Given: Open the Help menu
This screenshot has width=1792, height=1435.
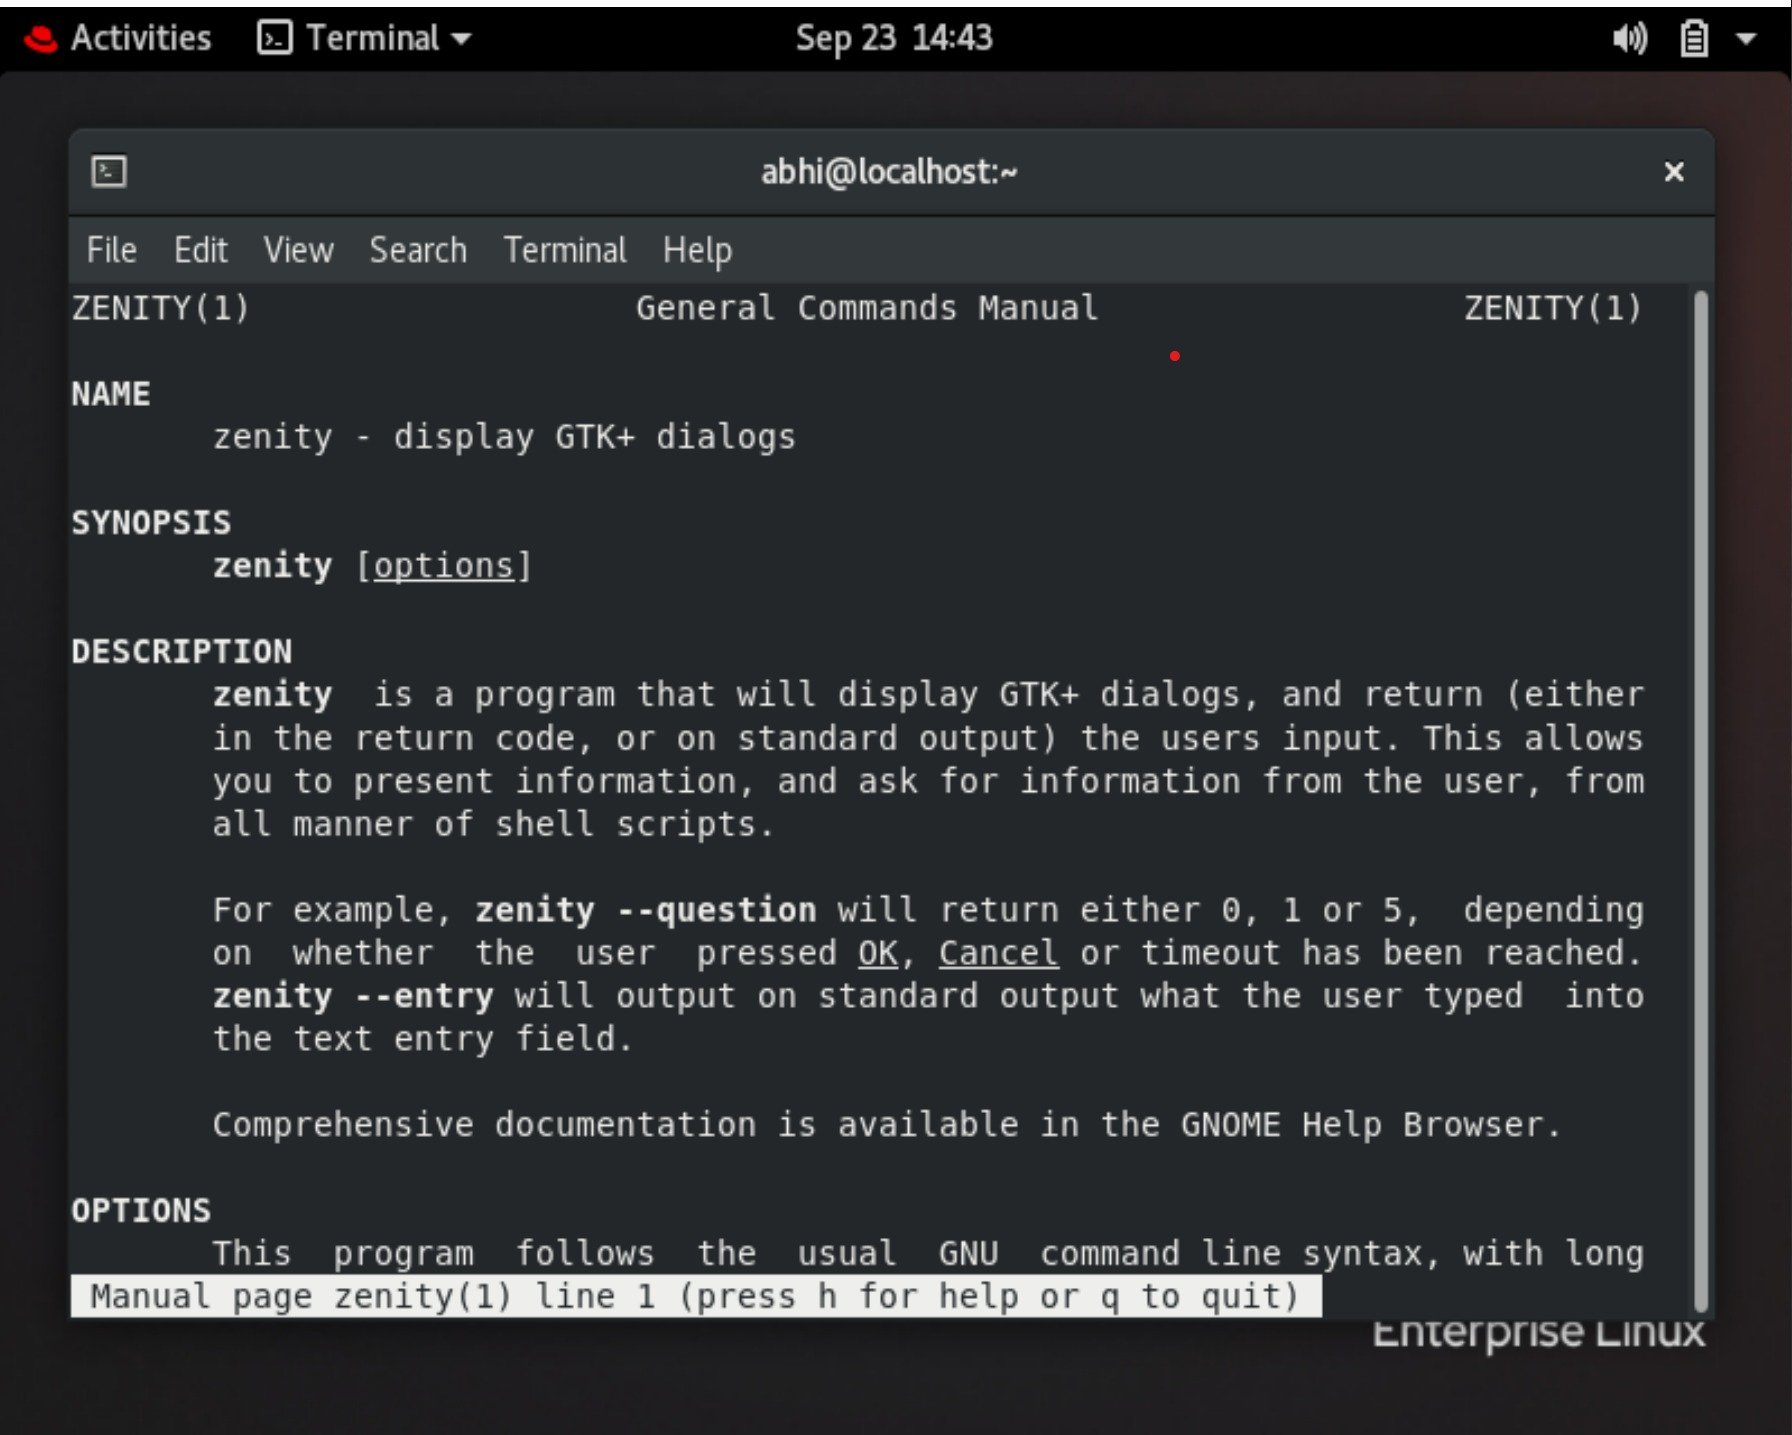Looking at the screenshot, I should pos(697,250).
